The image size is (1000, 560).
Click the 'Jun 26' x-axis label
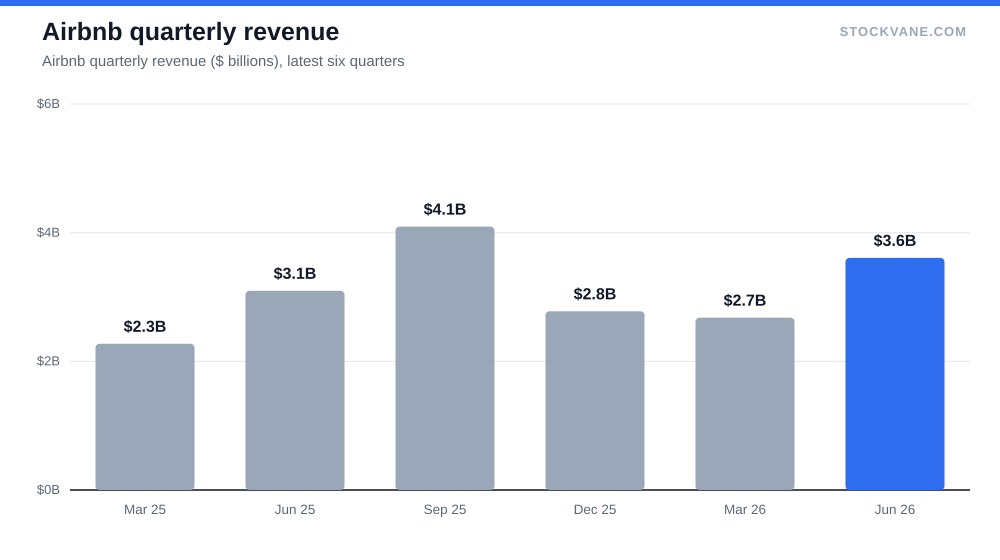click(x=895, y=510)
